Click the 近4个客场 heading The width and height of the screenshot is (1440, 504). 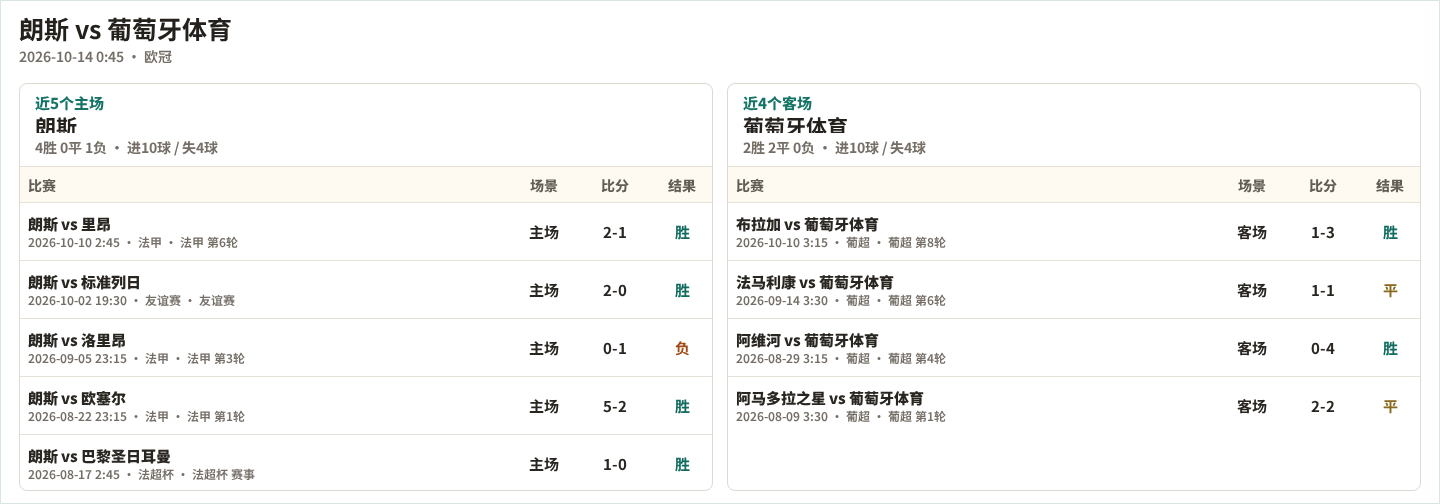(777, 103)
